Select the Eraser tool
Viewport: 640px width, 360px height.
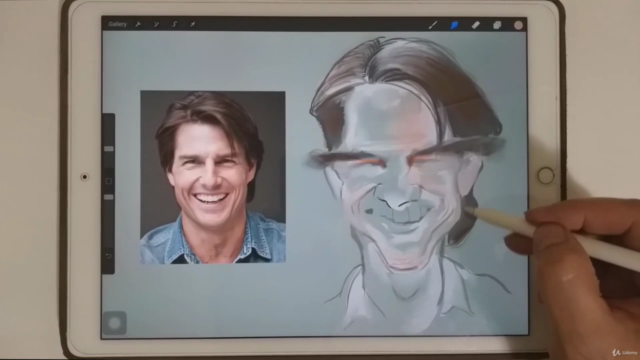pos(476,25)
